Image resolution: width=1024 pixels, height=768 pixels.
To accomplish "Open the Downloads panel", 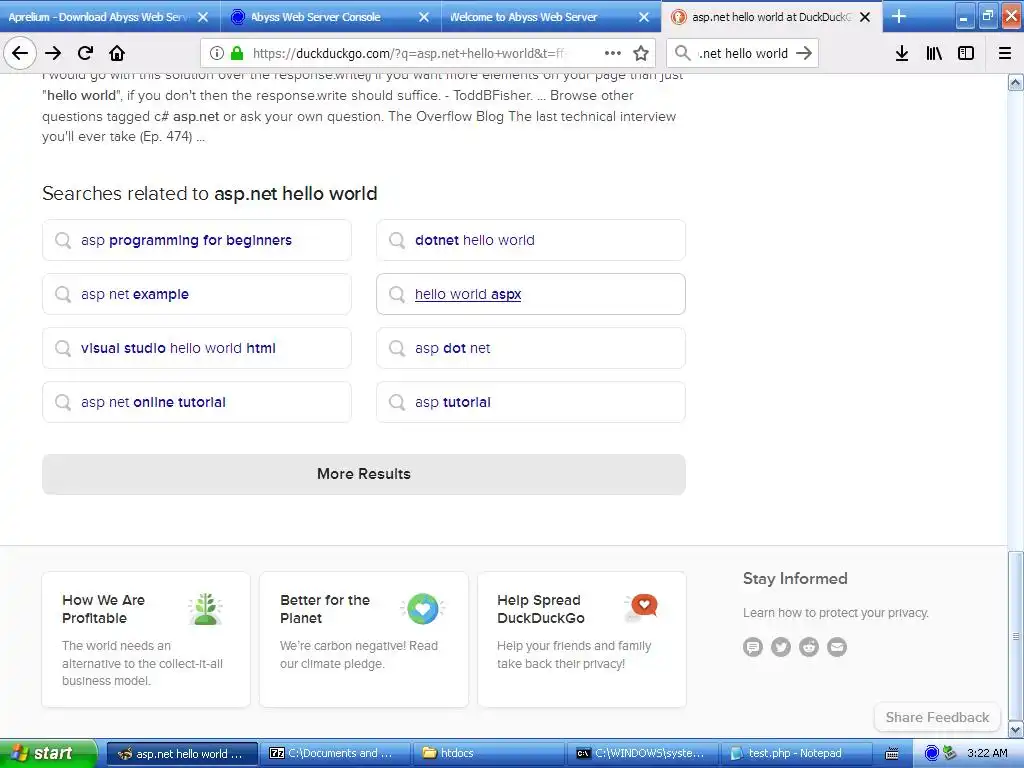I will click(902, 53).
